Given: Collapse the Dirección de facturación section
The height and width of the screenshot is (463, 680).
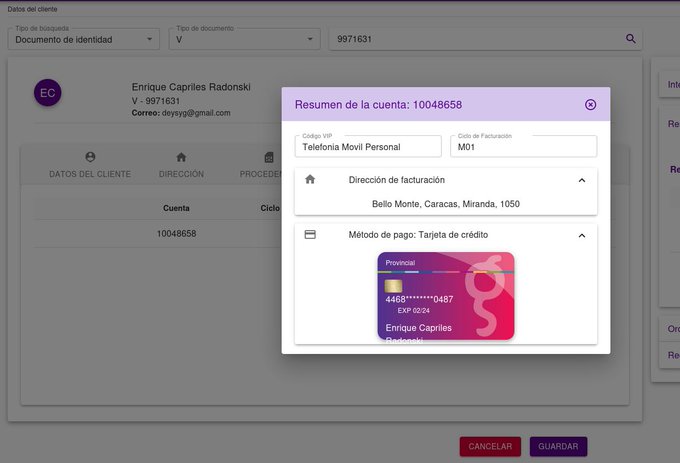Looking at the screenshot, I should (x=582, y=180).
